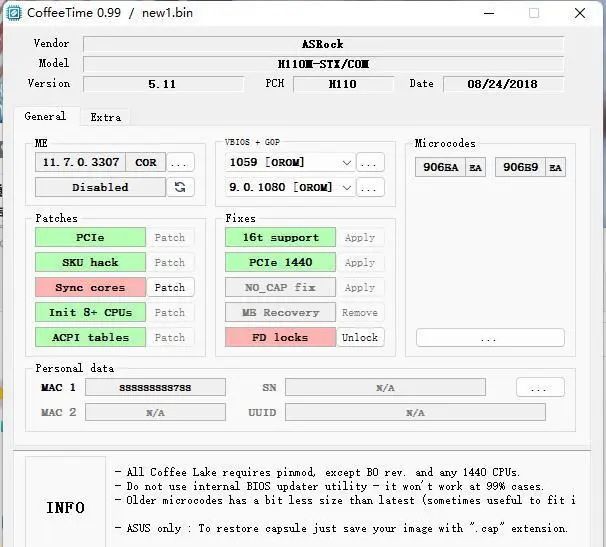Click the line about Coffee Lake pinmod
This screenshot has width=606, height=547.
pos(317,472)
